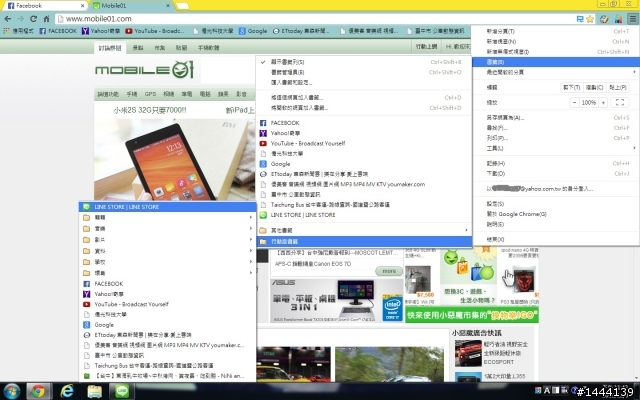Expand the Tools (L) submenu in Chrome menu
Image resolution: width=640 pixels, height=400 pixels.
point(556,148)
